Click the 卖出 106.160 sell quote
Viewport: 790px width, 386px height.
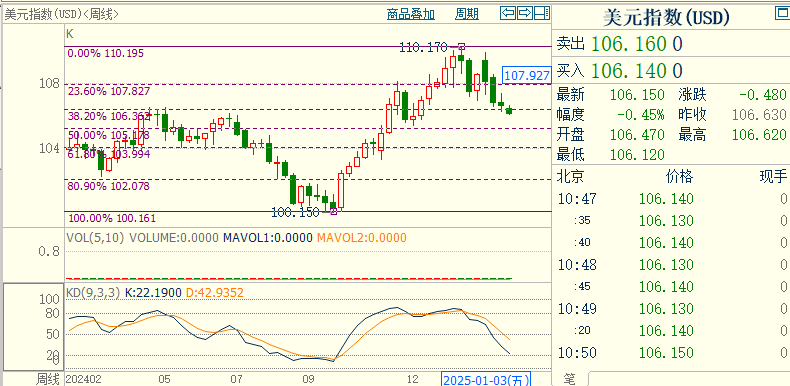tap(619, 44)
